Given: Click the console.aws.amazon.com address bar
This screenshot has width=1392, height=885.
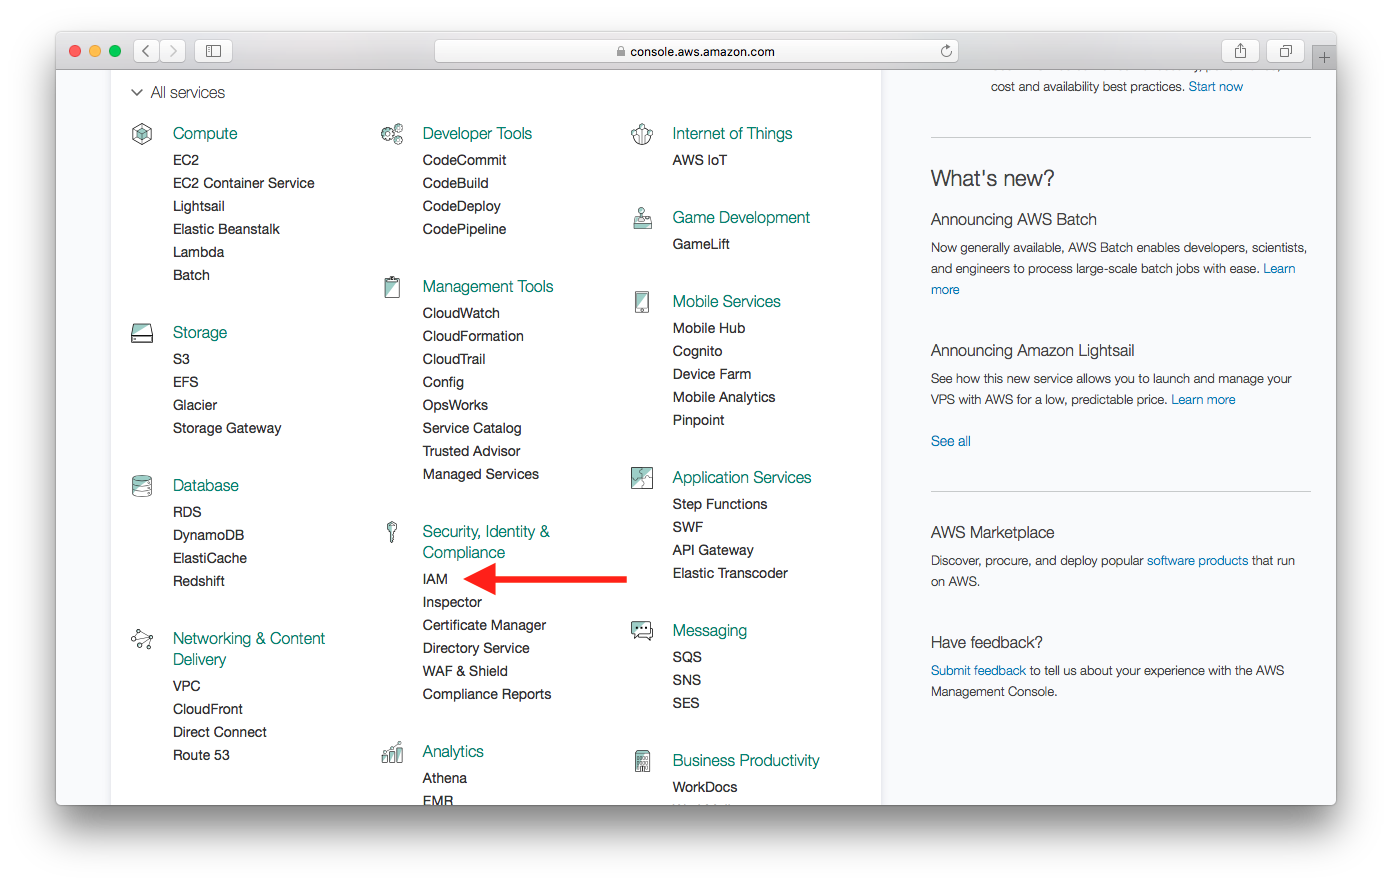Looking at the screenshot, I should pyautogui.click(x=696, y=51).
